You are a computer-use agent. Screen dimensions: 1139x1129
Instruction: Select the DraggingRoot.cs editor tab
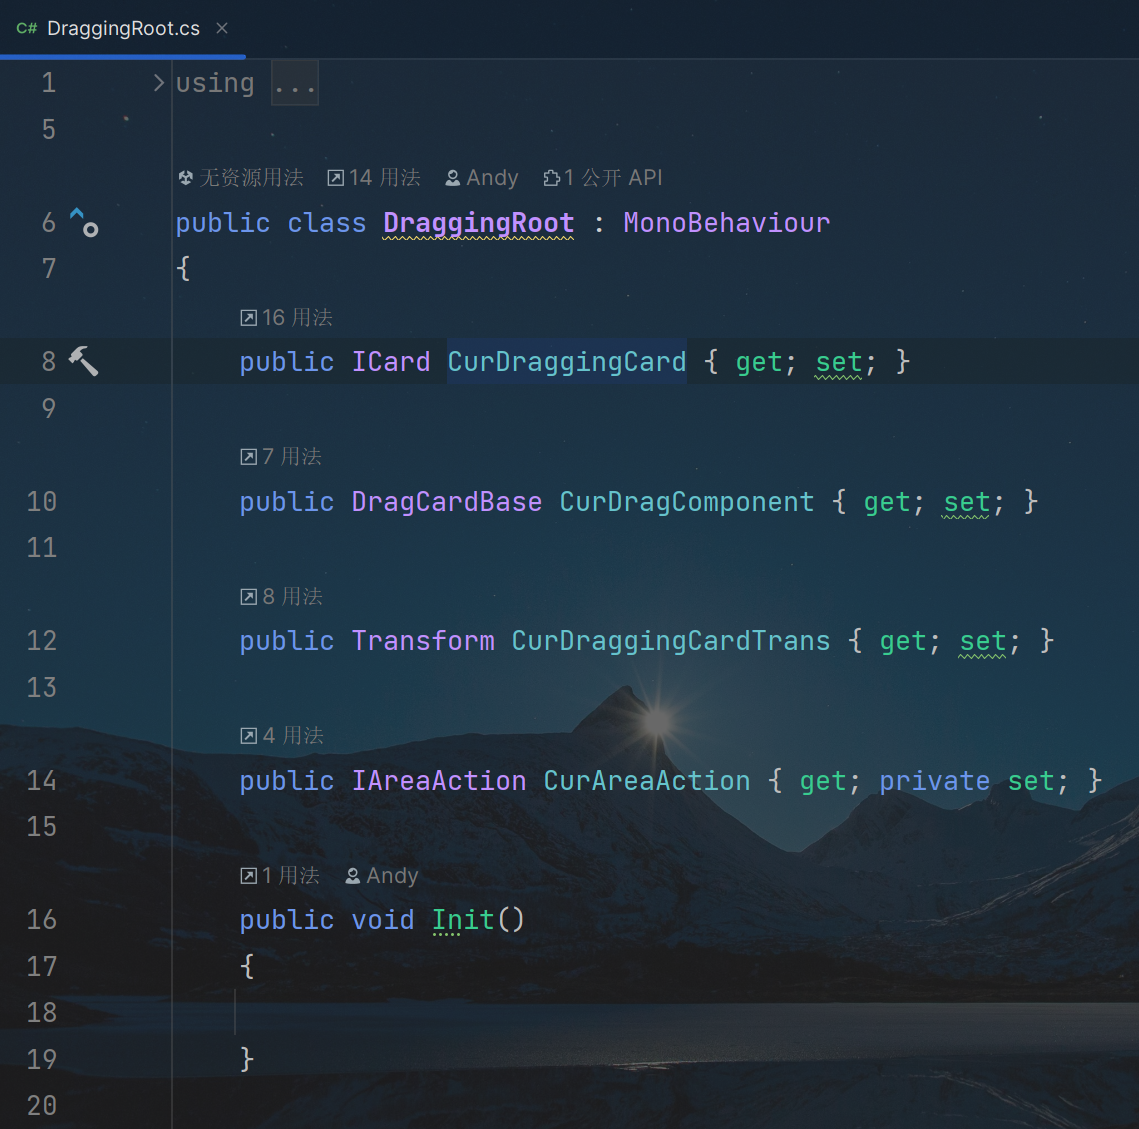point(123,28)
